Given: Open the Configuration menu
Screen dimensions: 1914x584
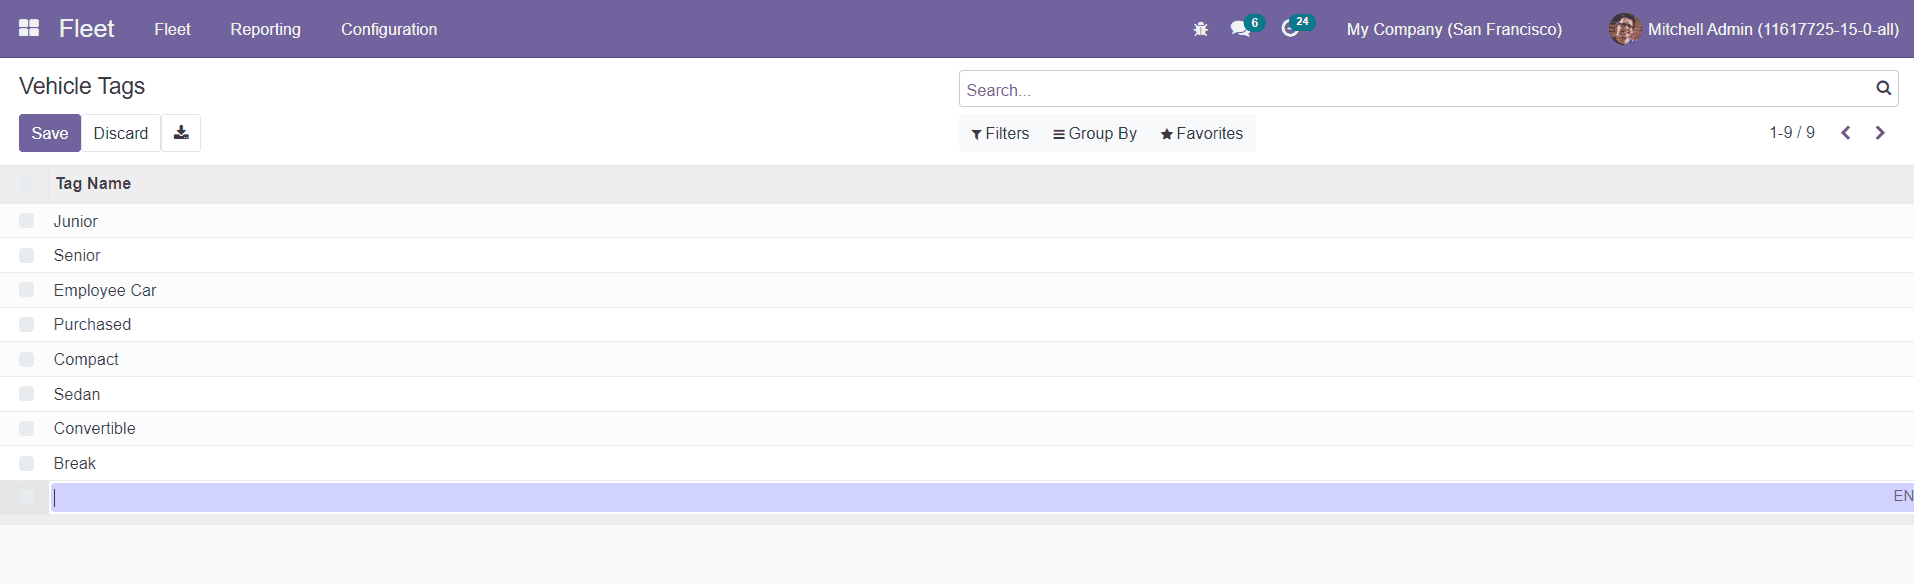Looking at the screenshot, I should 389,29.
